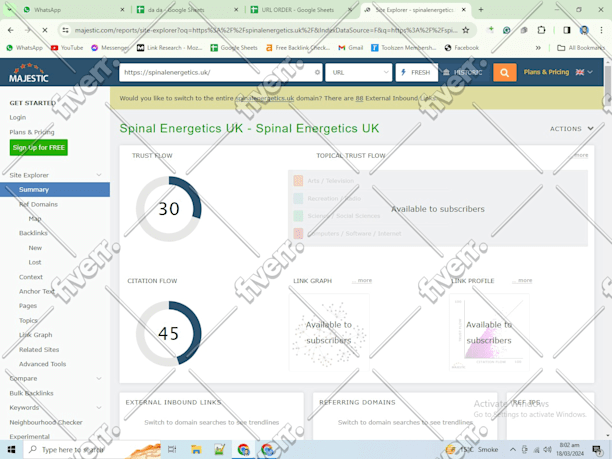Image resolution: width=612 pixels, height=459 pixels.
Task: Open the URL scope dropdown
Action: [x=359, y=73]
